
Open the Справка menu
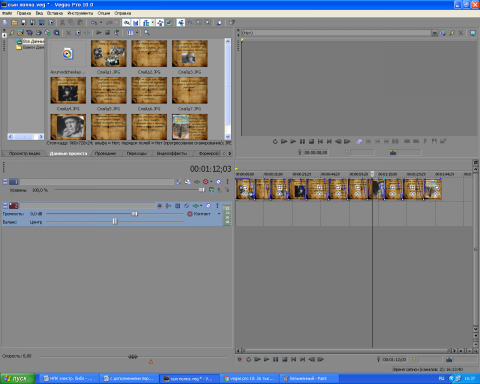(x=123, y=13)
